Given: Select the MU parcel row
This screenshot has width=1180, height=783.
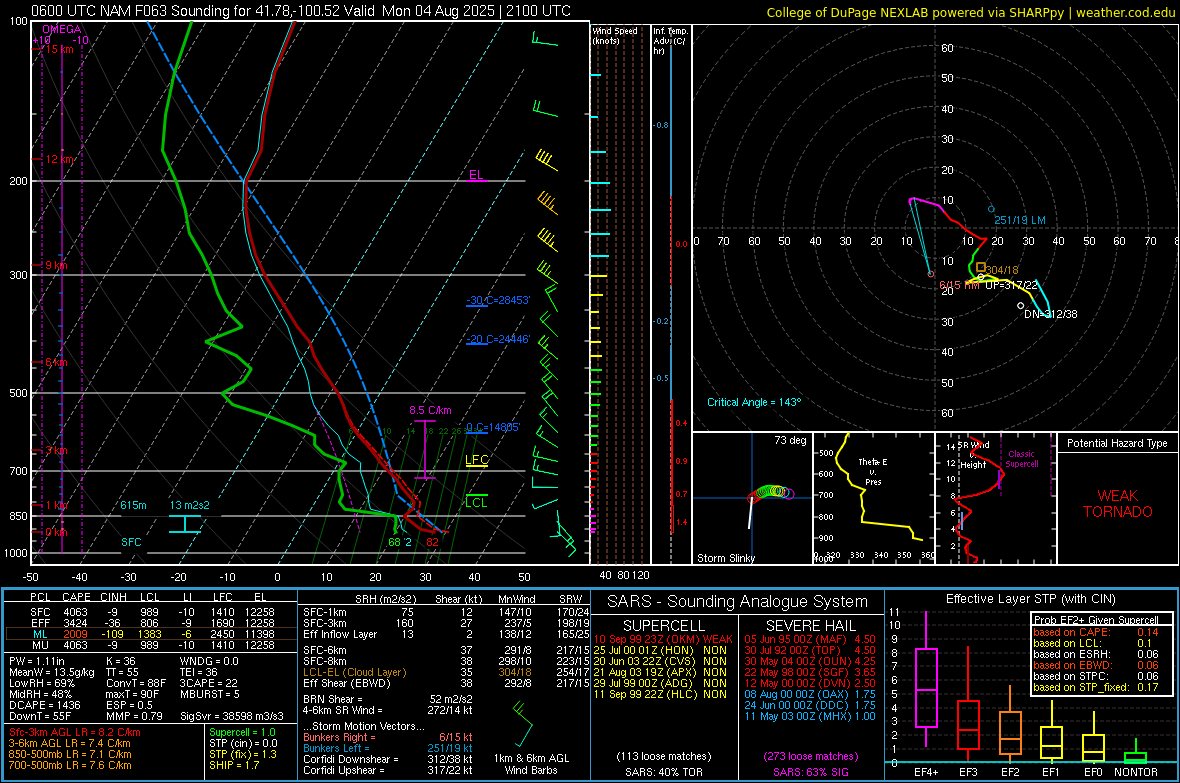Looking at the screenshot, I should pyautogui.click(x=151, y=645).
